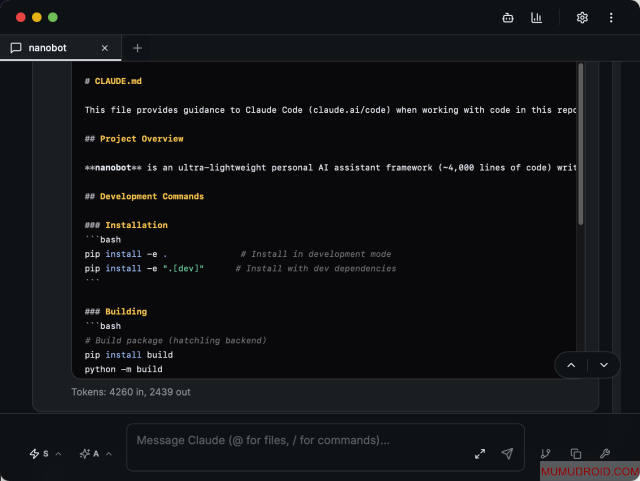Open settings via the gear icon
The width and height of the screenshot is (640, 481).
(582, 17)
